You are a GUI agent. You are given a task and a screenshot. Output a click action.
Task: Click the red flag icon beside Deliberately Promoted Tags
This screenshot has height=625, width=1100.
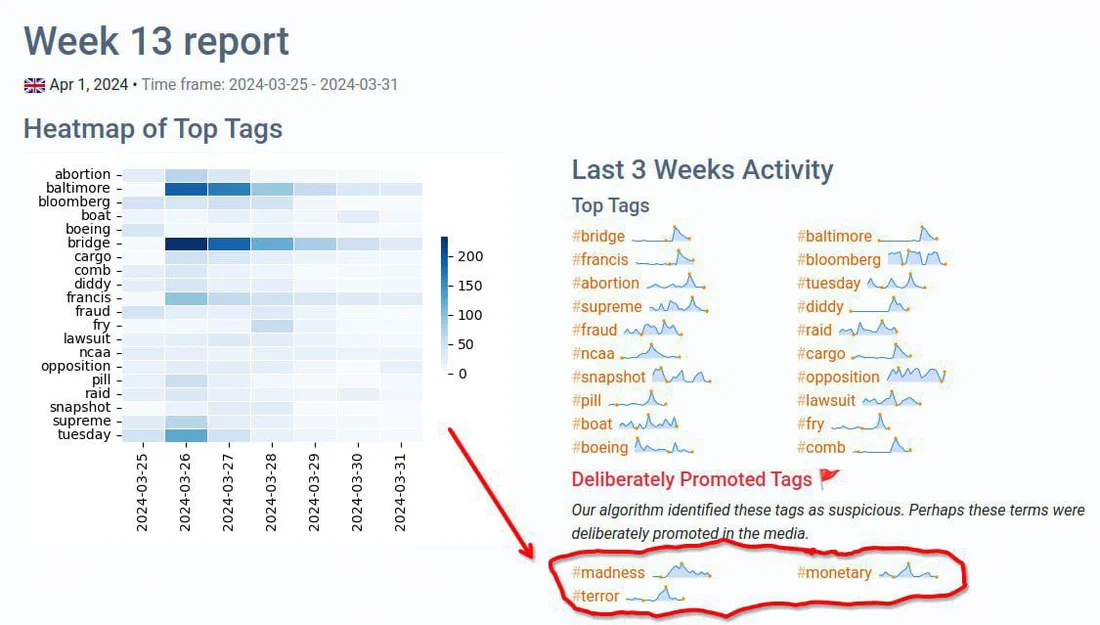(829, 478)
